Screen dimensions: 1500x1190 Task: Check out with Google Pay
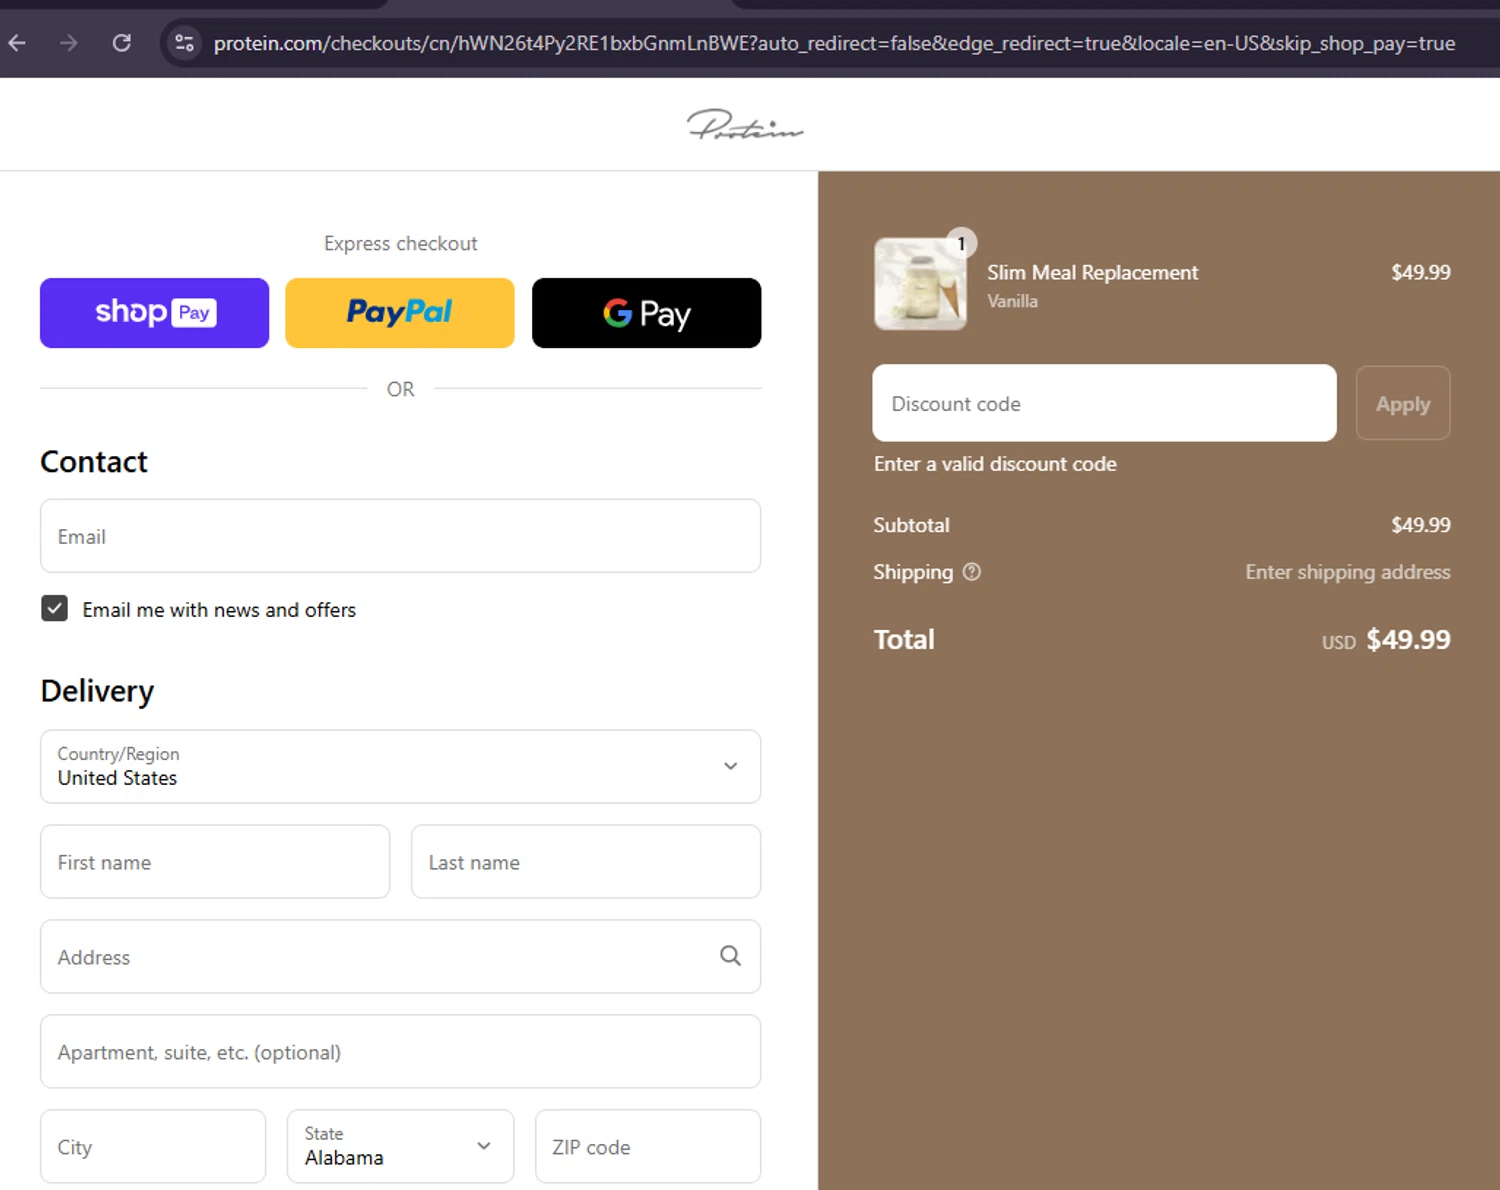(x=646, y=313)
